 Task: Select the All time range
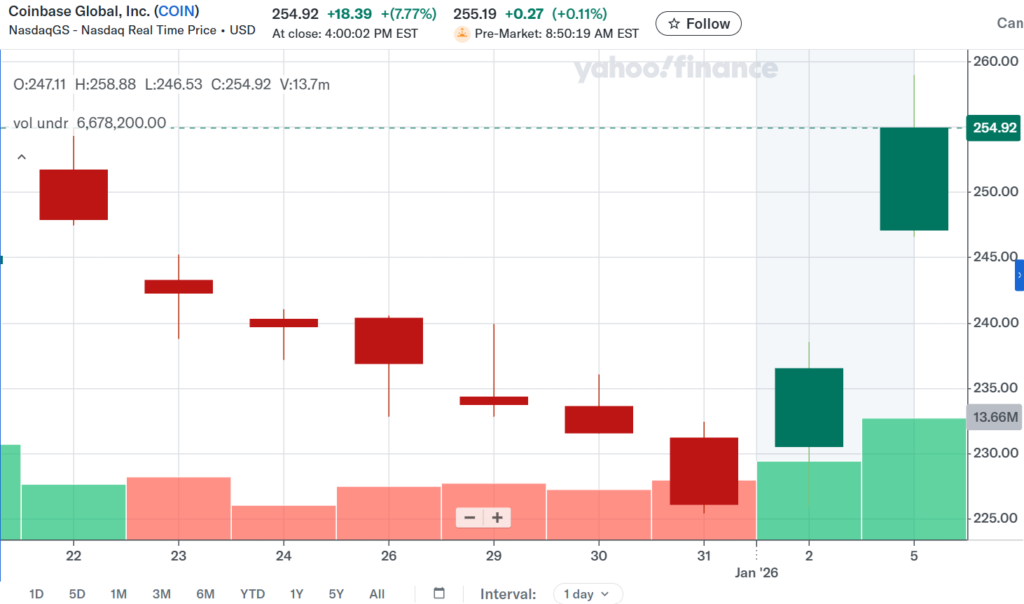coord(377,593)
